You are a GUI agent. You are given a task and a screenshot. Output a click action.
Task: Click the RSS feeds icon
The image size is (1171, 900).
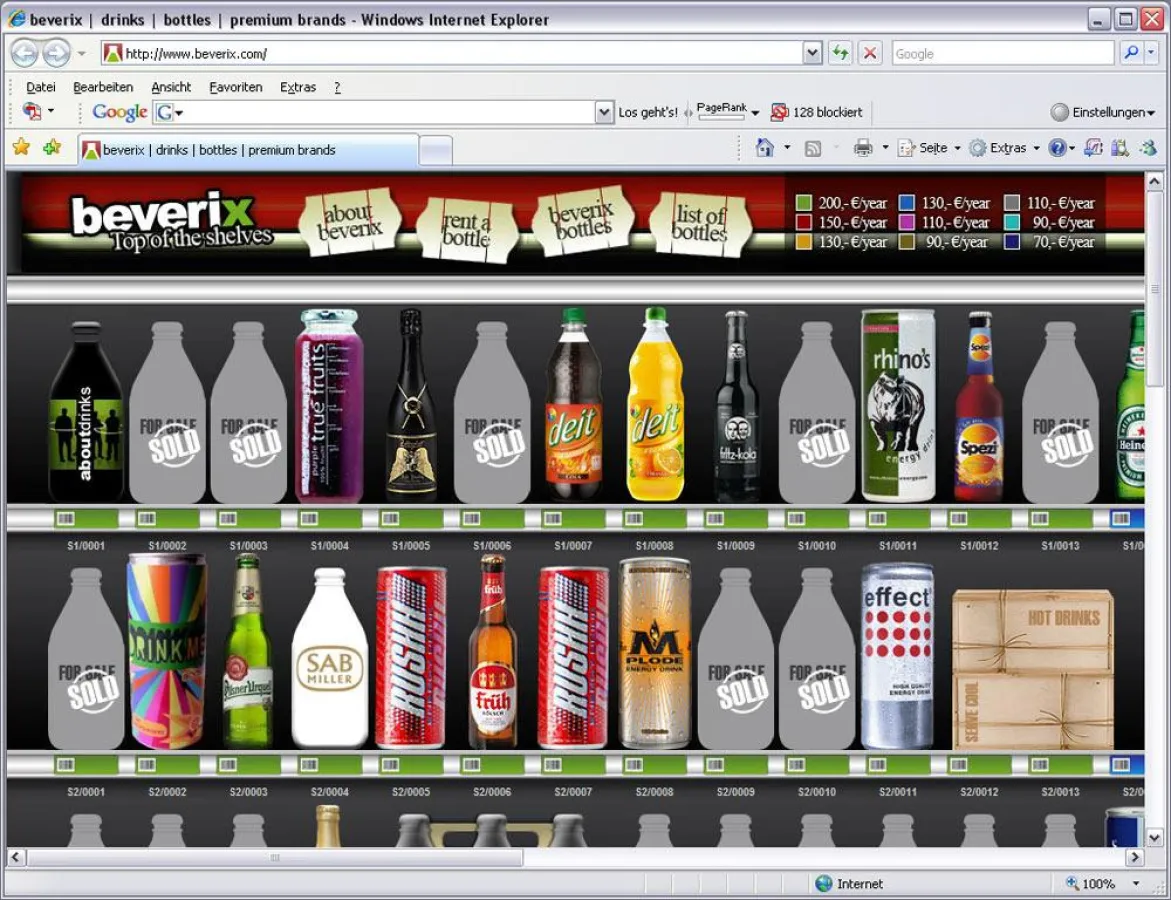pos(812,147)
